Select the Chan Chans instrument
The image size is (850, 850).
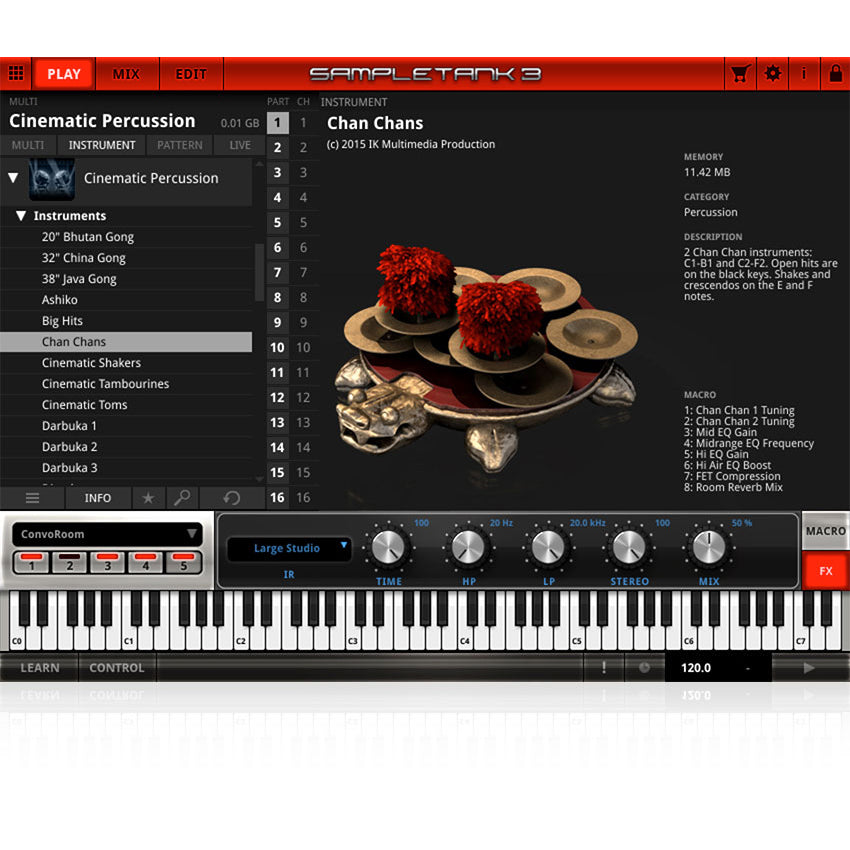point(72,341)
